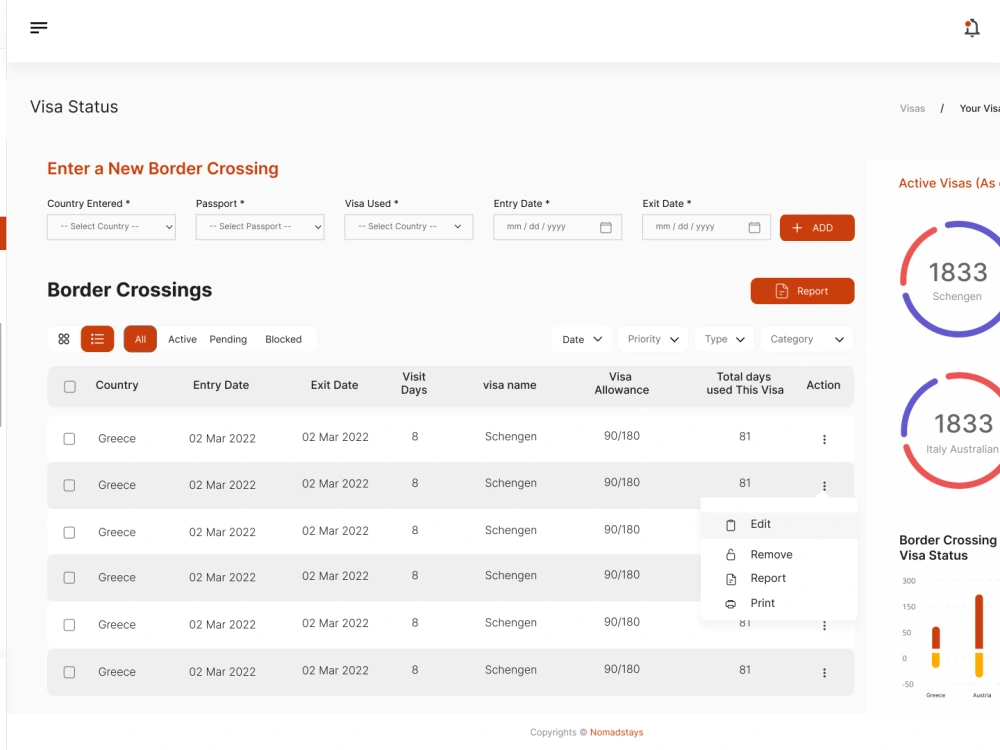The height and width of the screenshot is (750, 1000).
Task: Open the Exit Date calendar picker icon
Action: (x=754, y=227)
